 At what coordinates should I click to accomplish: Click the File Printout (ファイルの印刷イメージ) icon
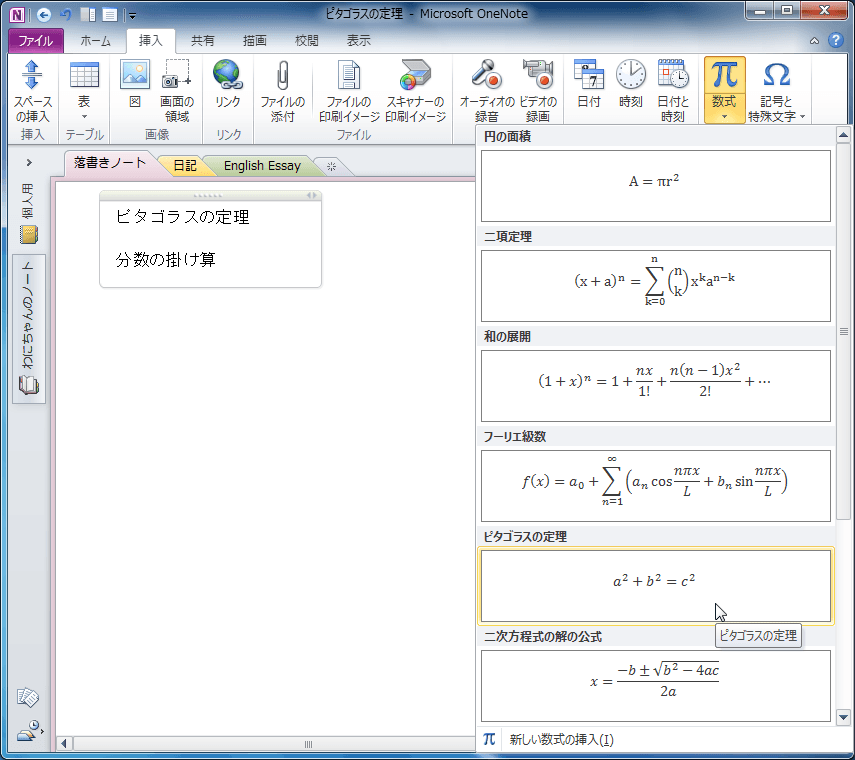(349, 91)
